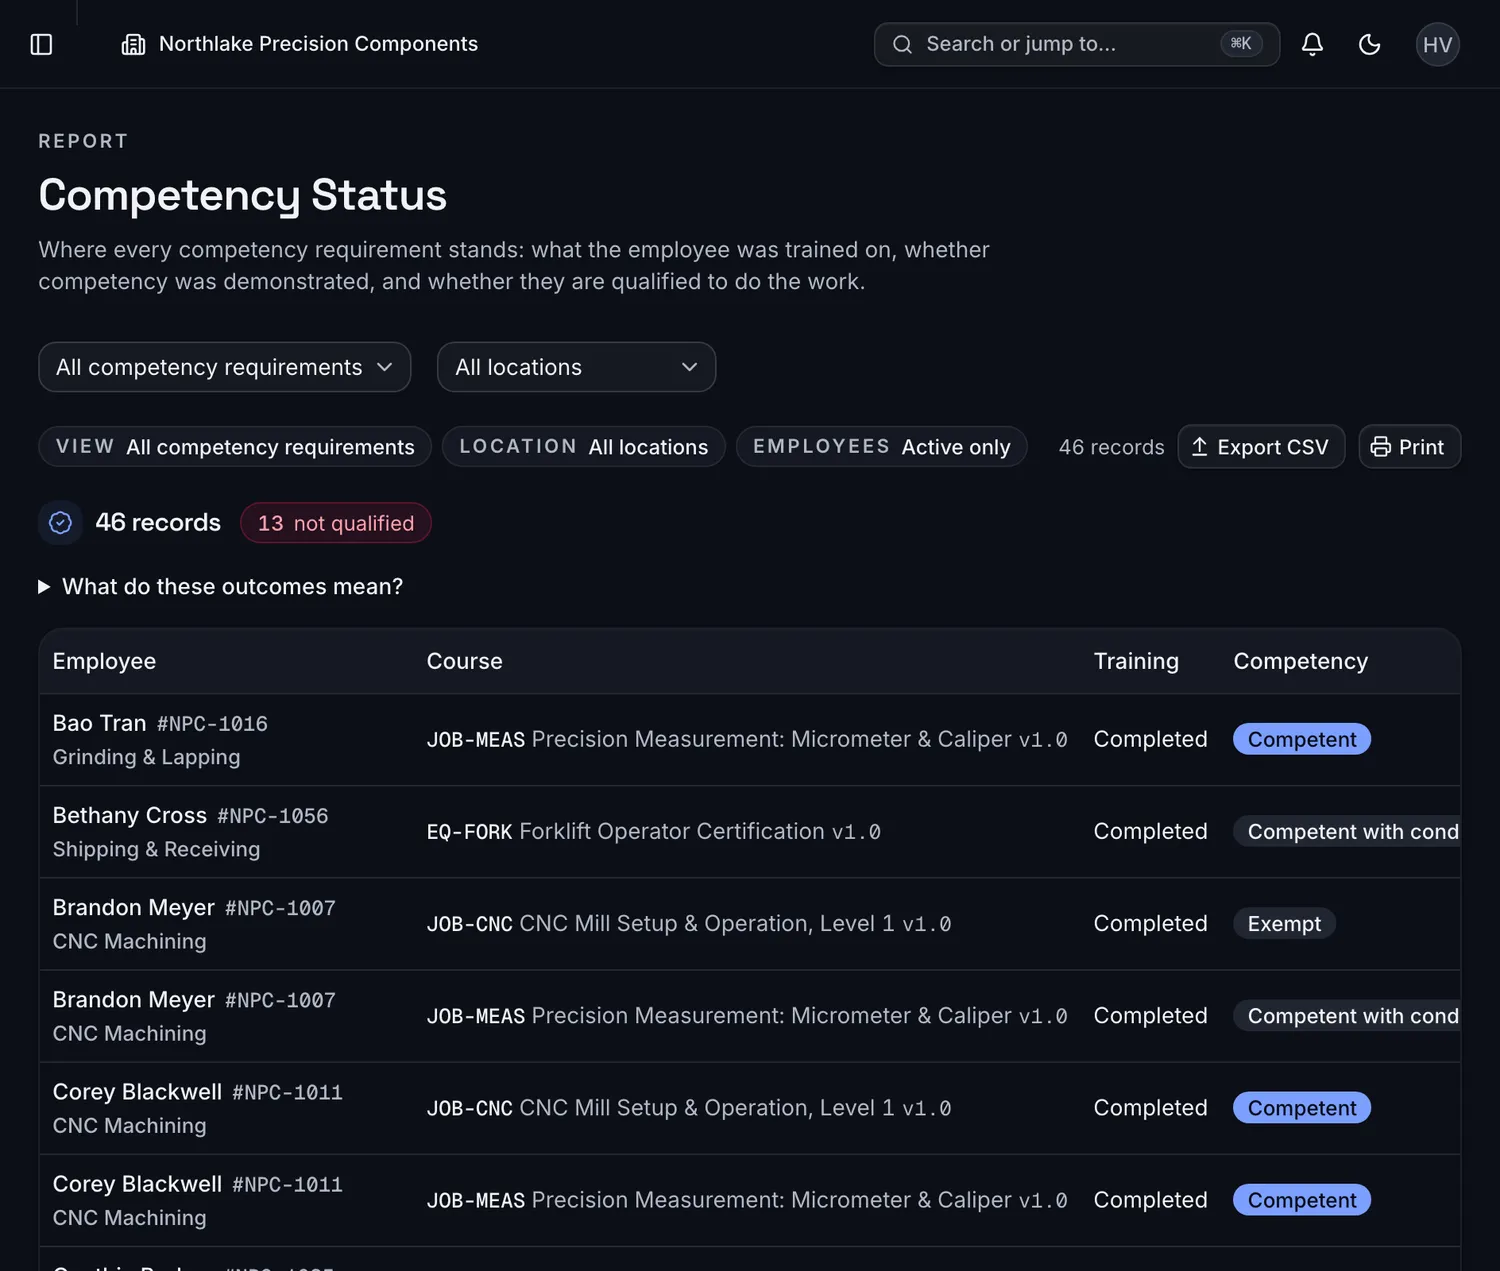Click Corey Blackwell's JOB-MEAS Competent badge
This screenshot has height=1271, width=1500.
pyautogui.click(x=1302, y=1200)
